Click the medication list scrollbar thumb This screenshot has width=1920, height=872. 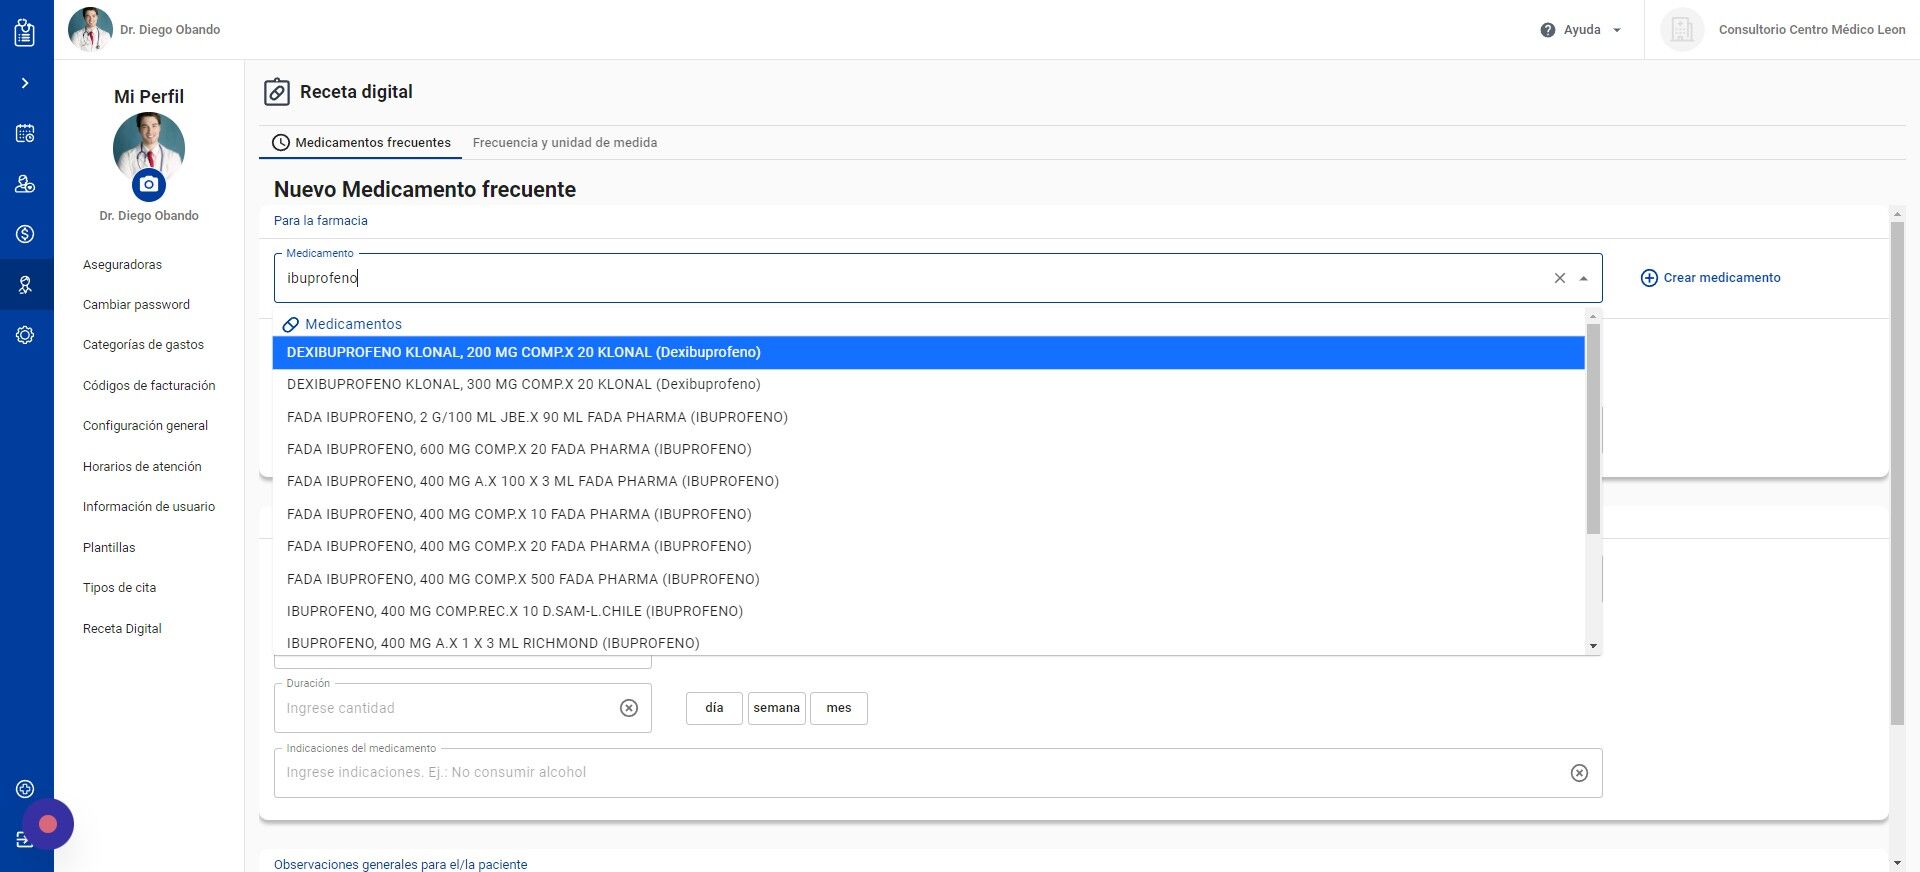click(1593, 428)
